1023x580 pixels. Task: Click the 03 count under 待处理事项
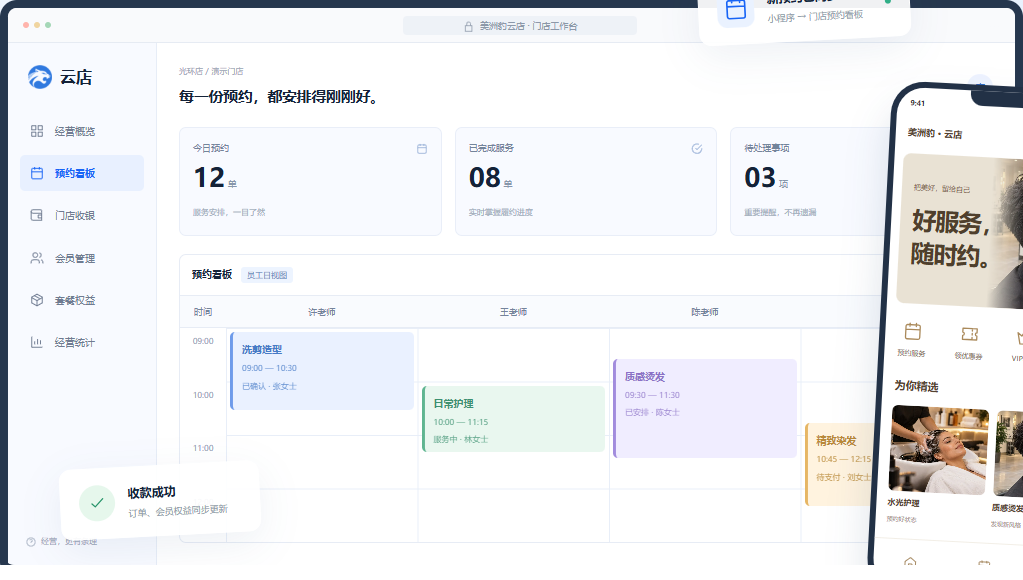tap(760, 177)
